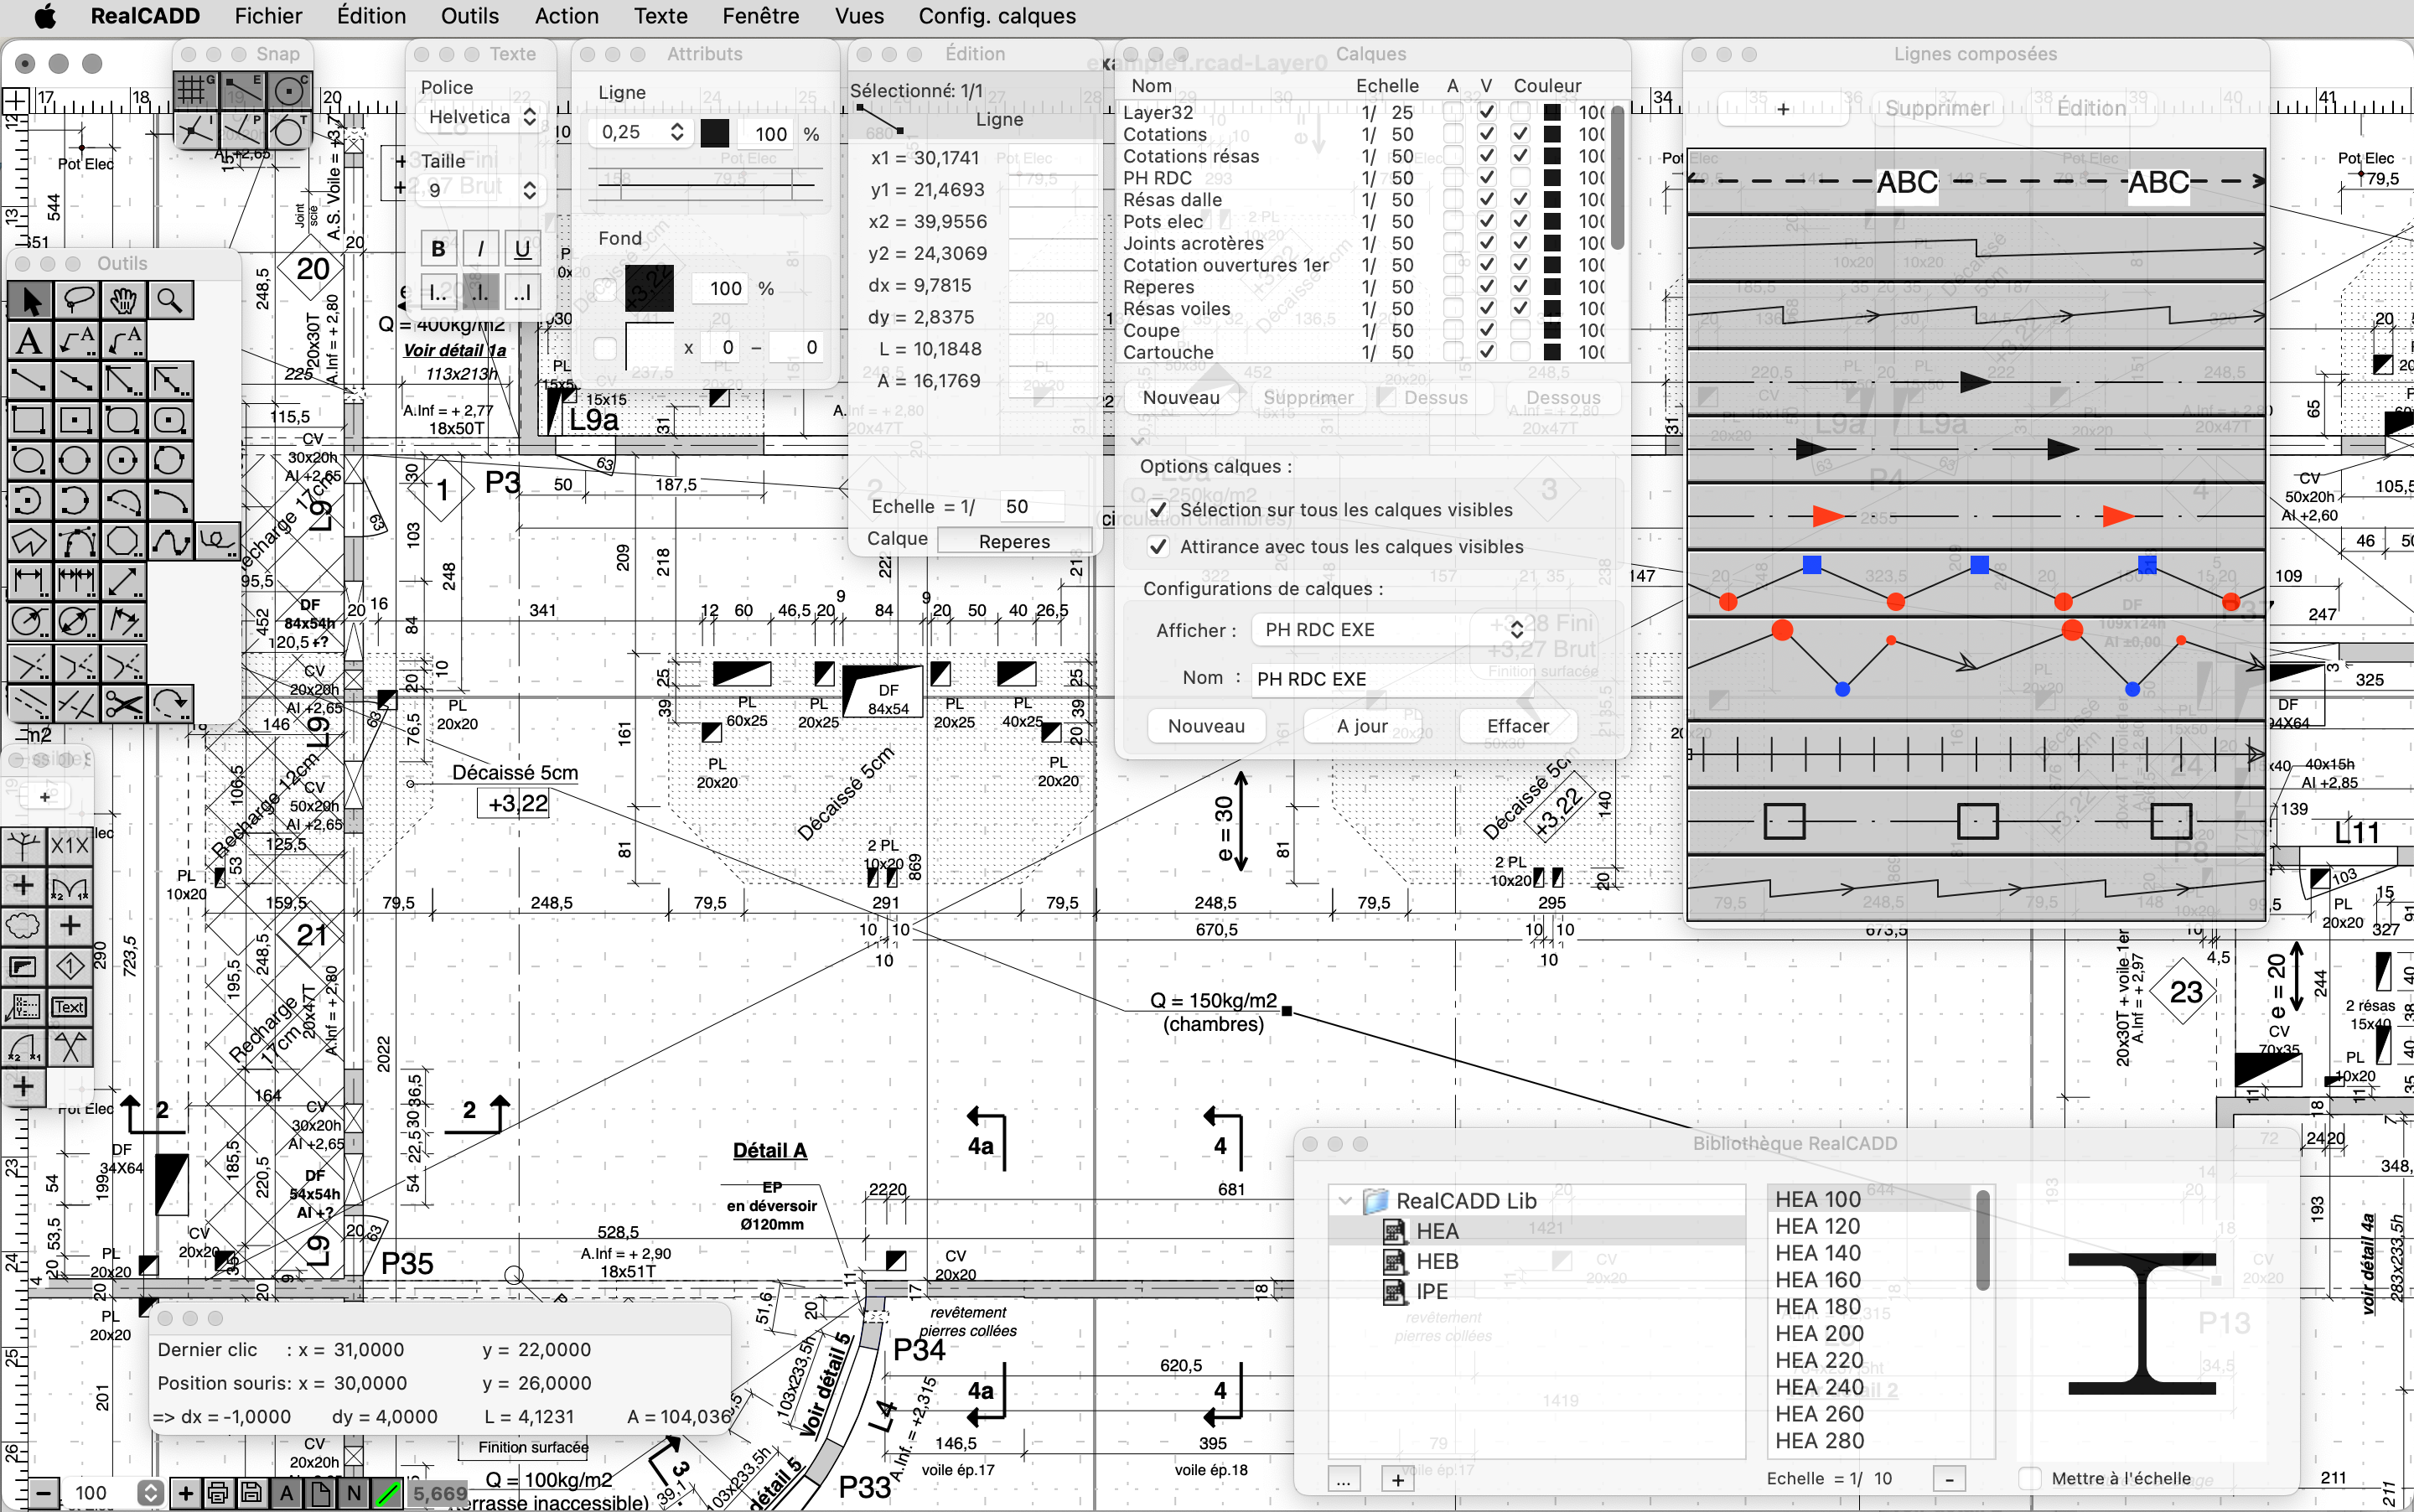
Task: Pick the magnifying glass zoom tool
Action: click(170, 300)
